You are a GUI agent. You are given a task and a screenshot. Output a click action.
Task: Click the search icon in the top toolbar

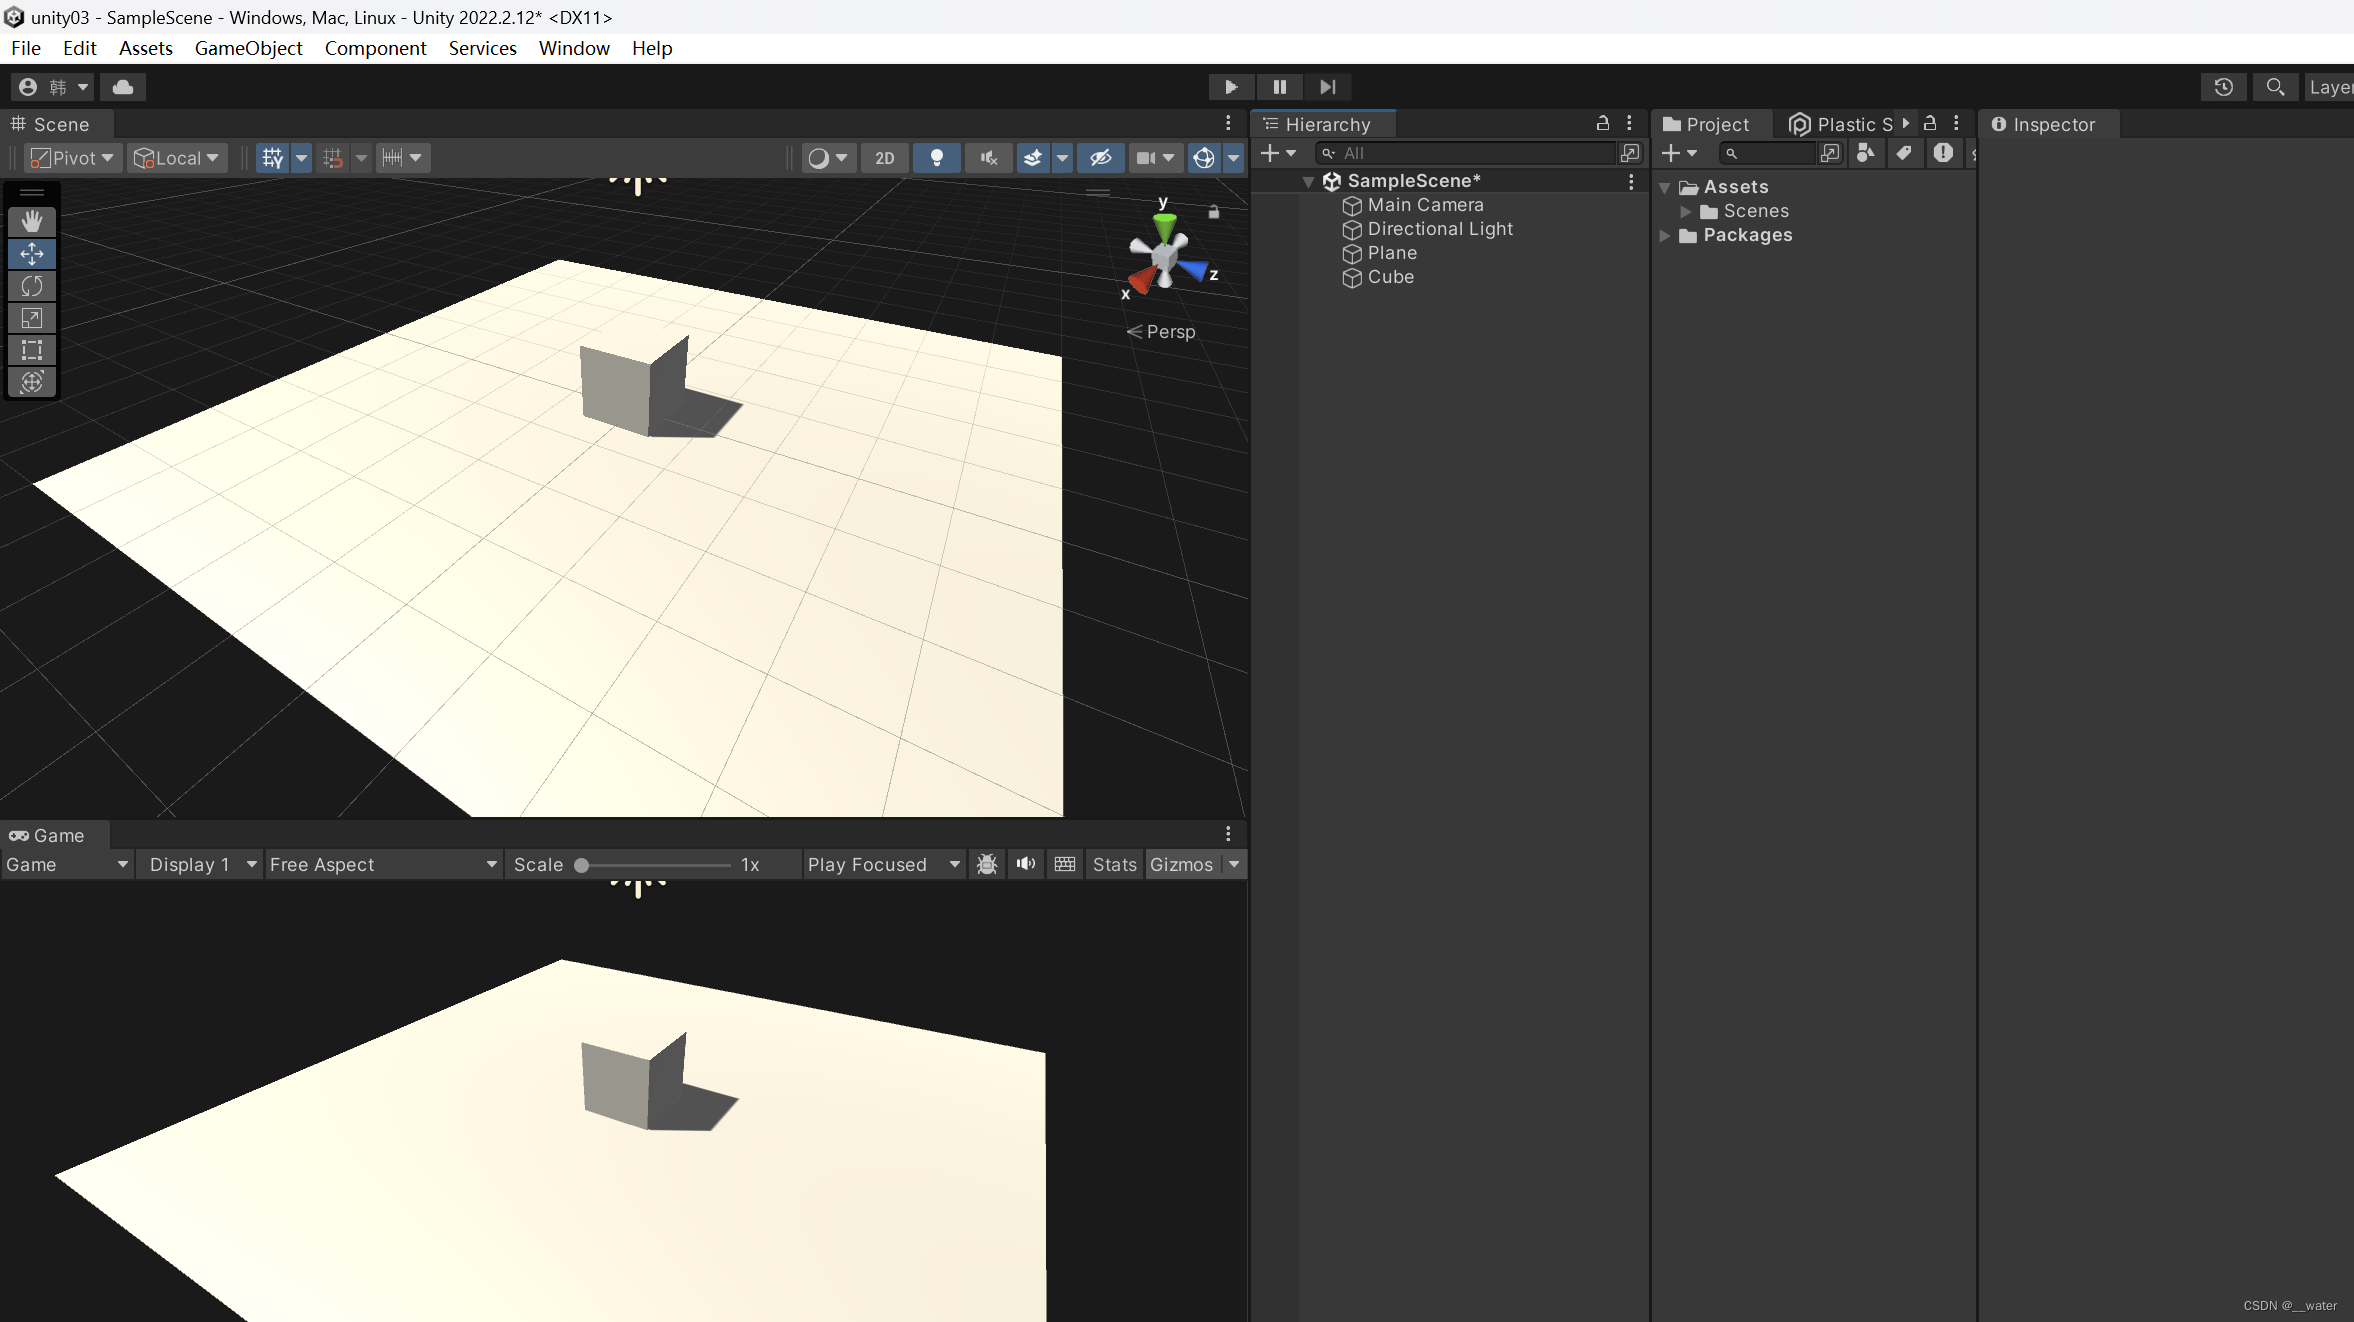[2274, 87]
